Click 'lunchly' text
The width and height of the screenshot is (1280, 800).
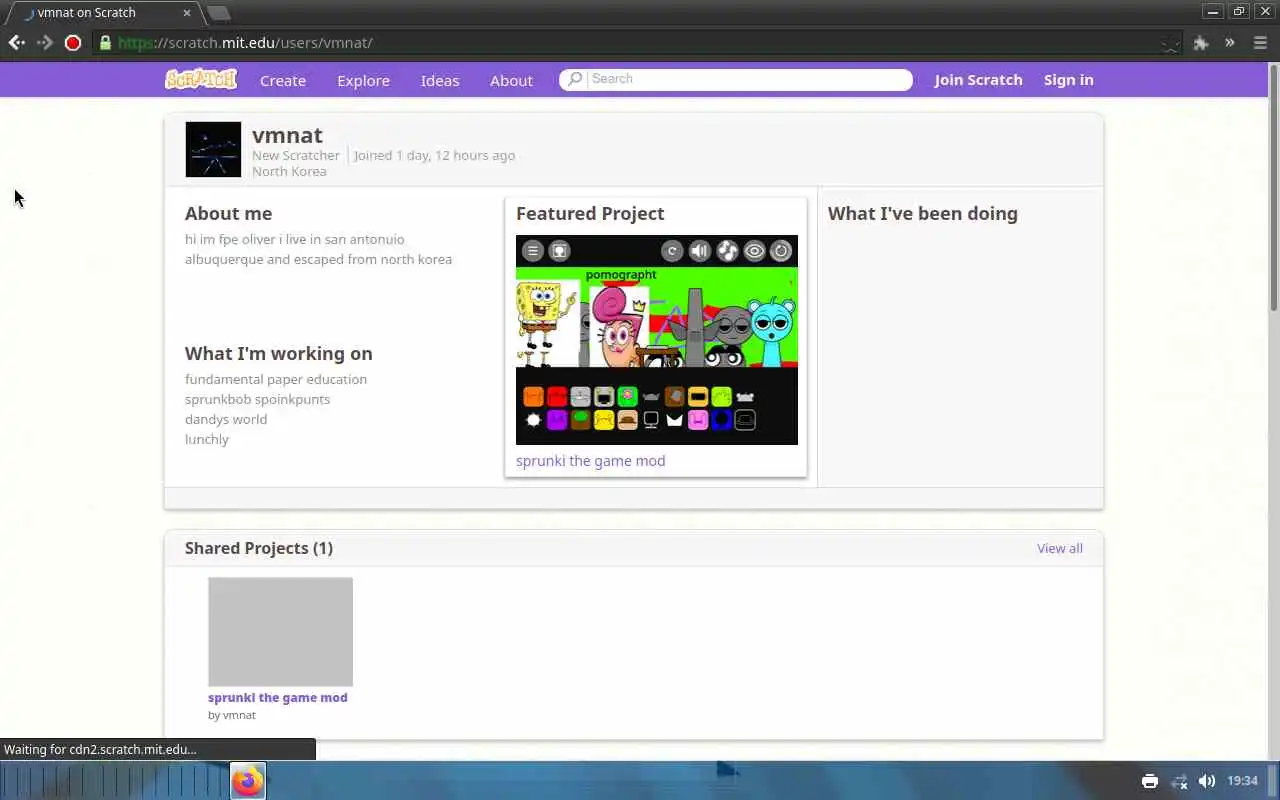pos(207,439)
